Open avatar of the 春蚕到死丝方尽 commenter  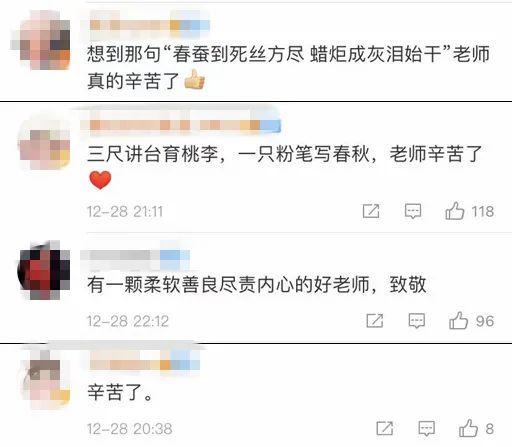[43, 41]
